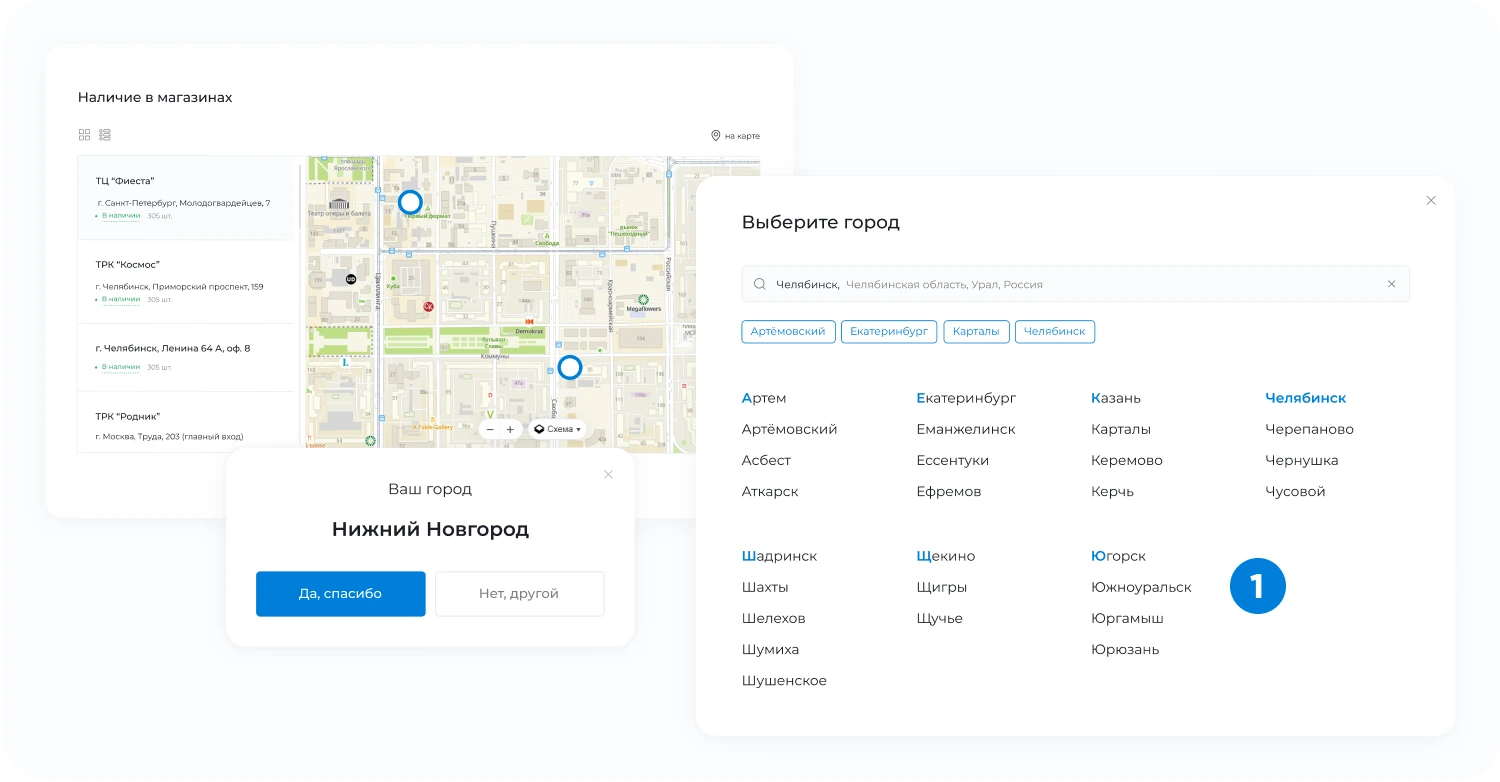
Task: Clear the city search with the X icon
Action: click(1391, 284)
